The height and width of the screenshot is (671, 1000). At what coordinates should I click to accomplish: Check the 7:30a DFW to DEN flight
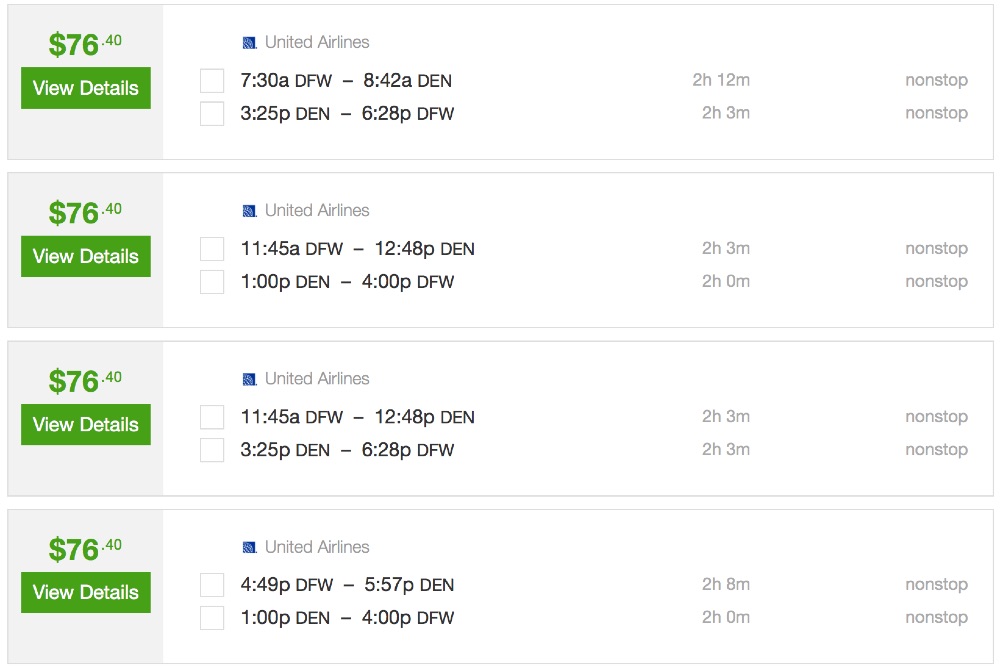point(212,80)
